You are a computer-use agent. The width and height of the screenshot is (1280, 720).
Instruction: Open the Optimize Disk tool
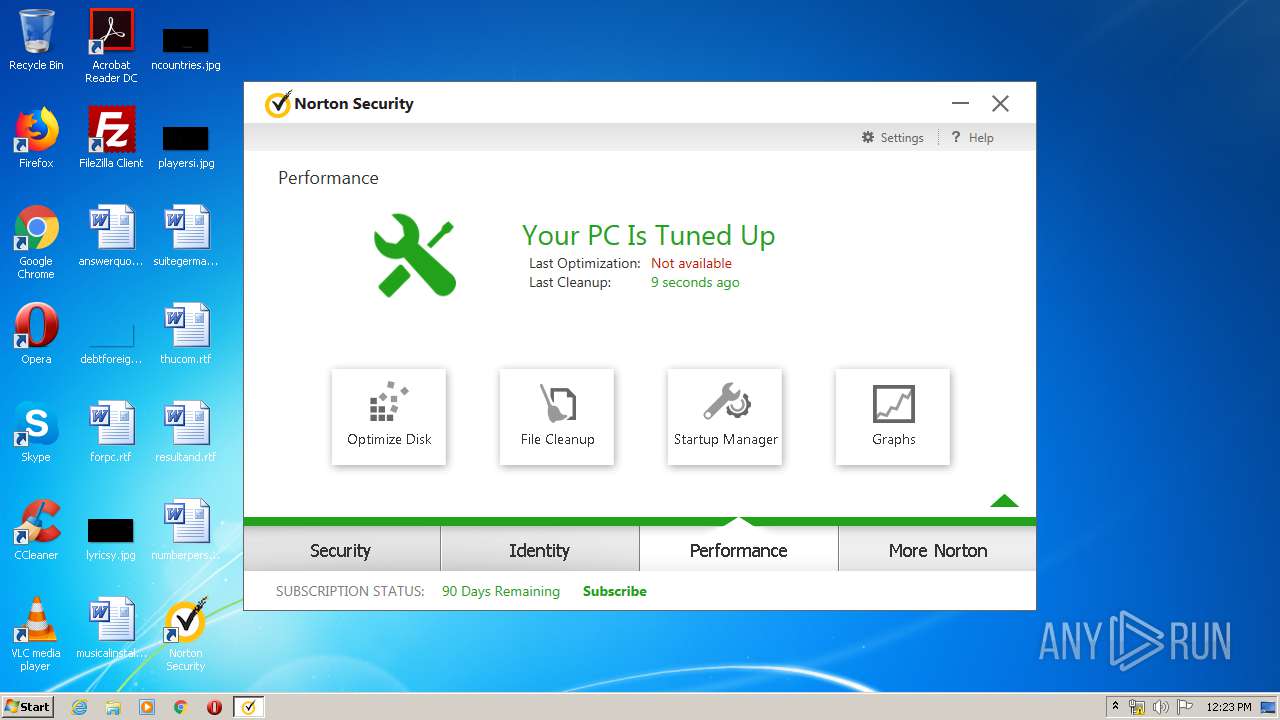(x=389, y=417)
